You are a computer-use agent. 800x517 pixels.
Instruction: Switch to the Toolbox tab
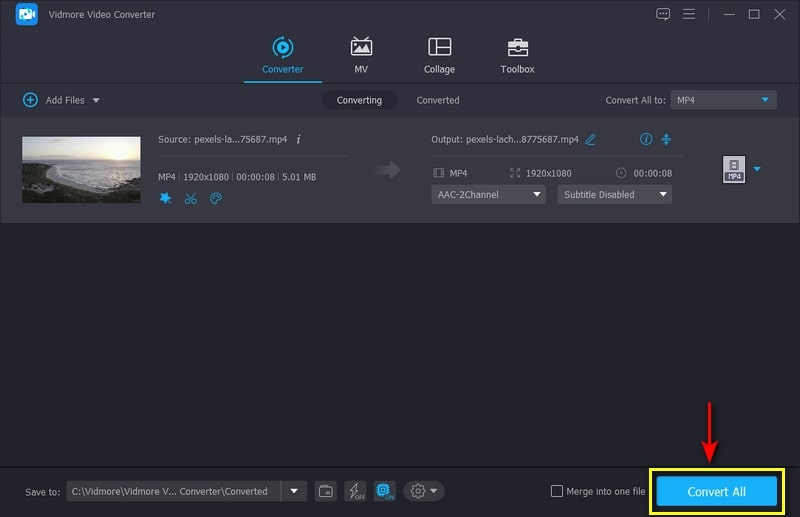pyautogui.click(x=517, y=56)
